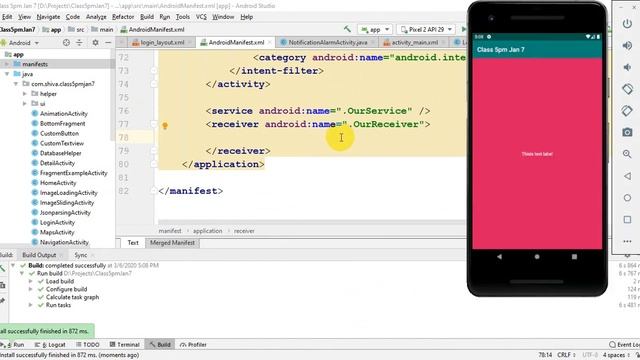
Task: Open the Edit menu
Action: [x=7, y=17]
